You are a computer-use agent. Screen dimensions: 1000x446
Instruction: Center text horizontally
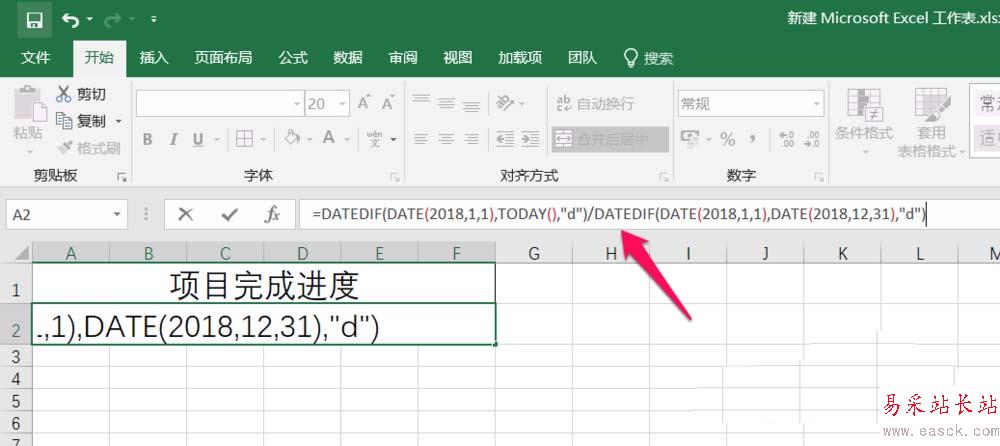pyautogui.click(x=446, y=138)
